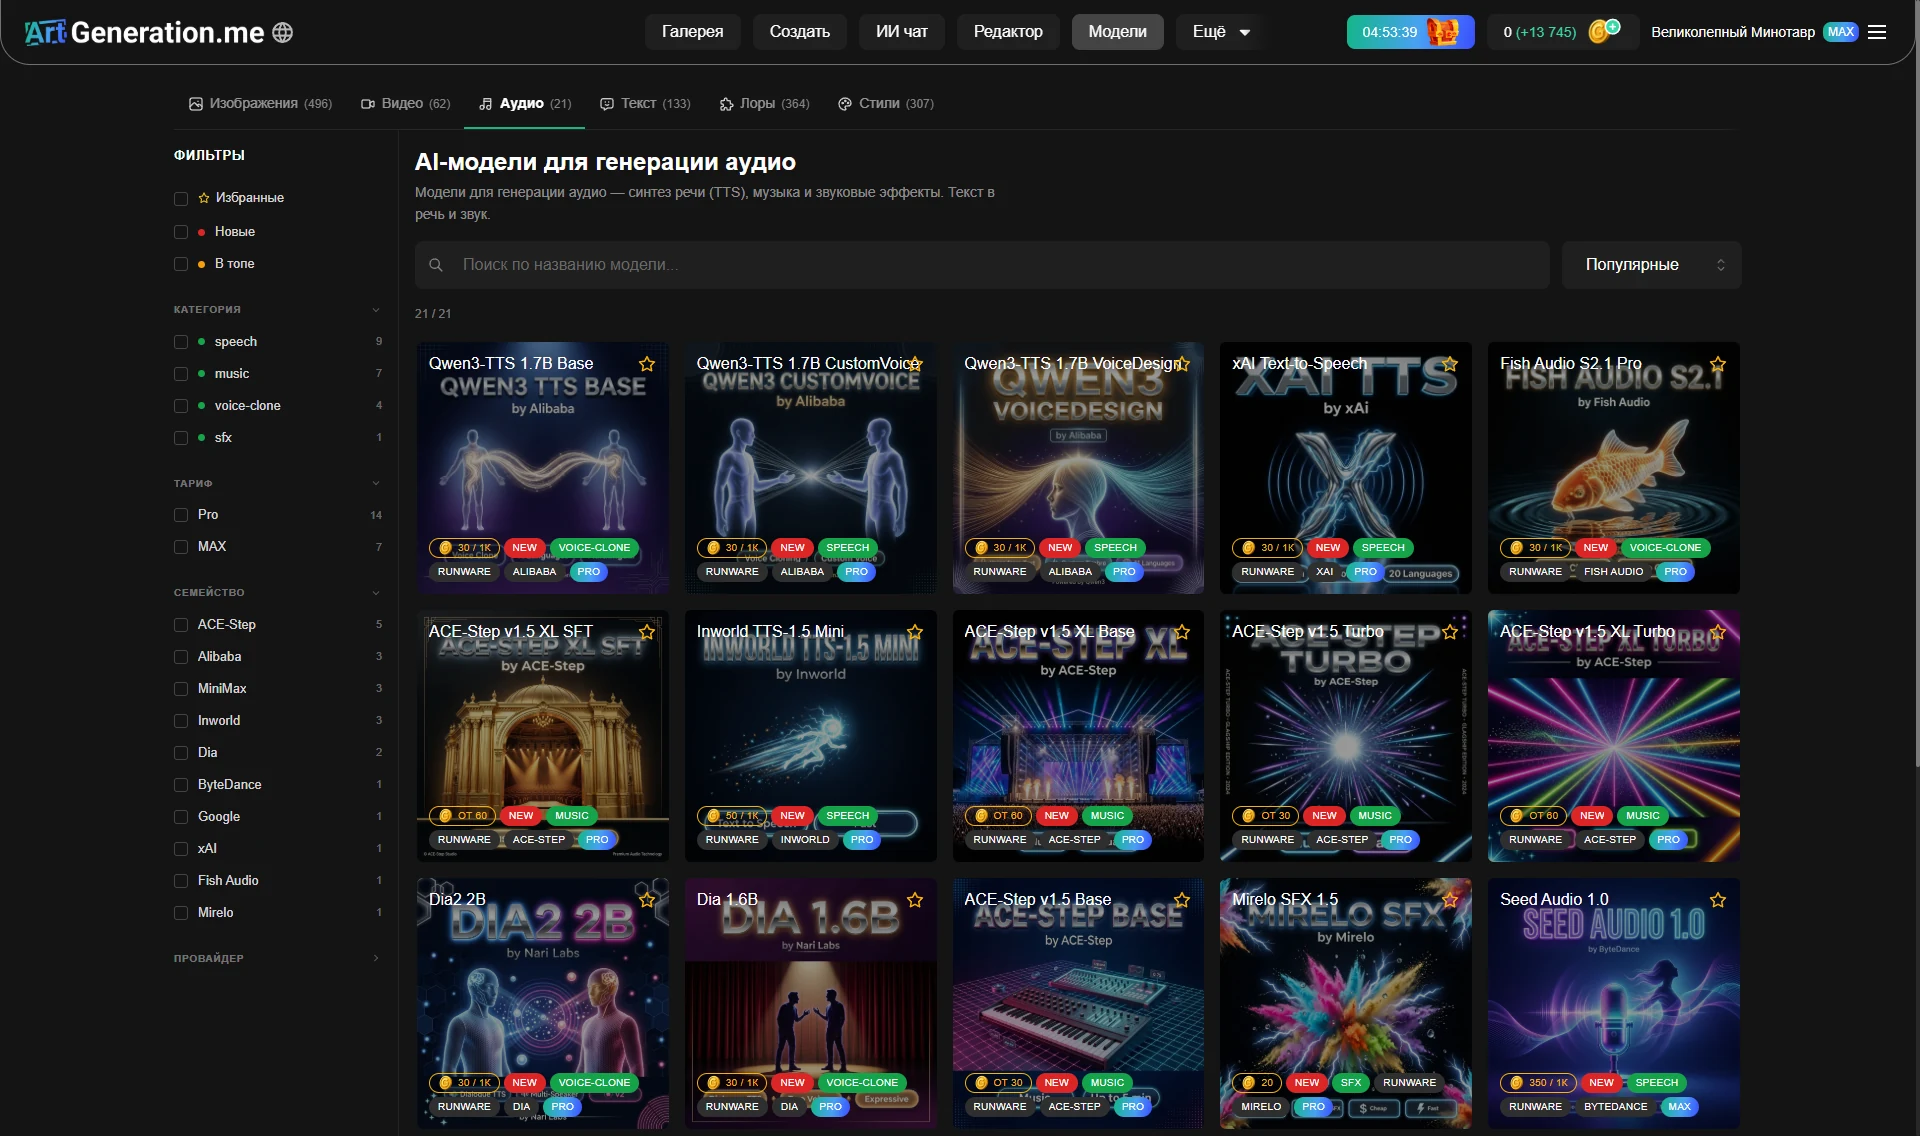Click the model name search field

pos(982,265)
